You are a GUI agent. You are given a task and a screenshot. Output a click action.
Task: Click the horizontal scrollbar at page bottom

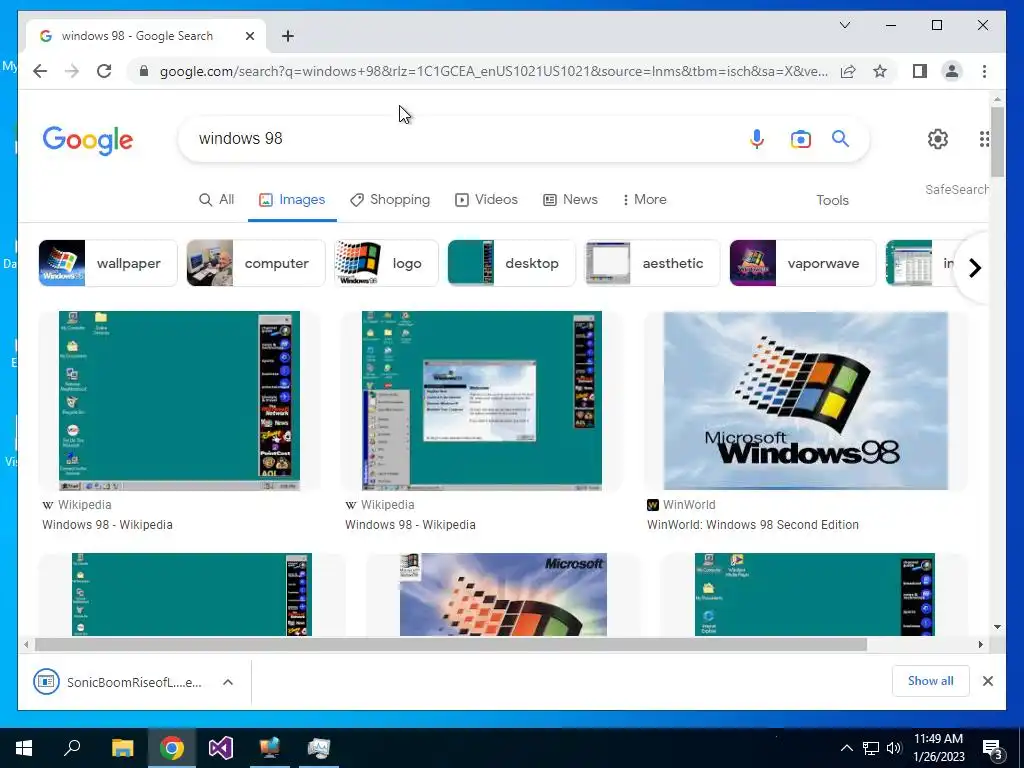[451, 645]
